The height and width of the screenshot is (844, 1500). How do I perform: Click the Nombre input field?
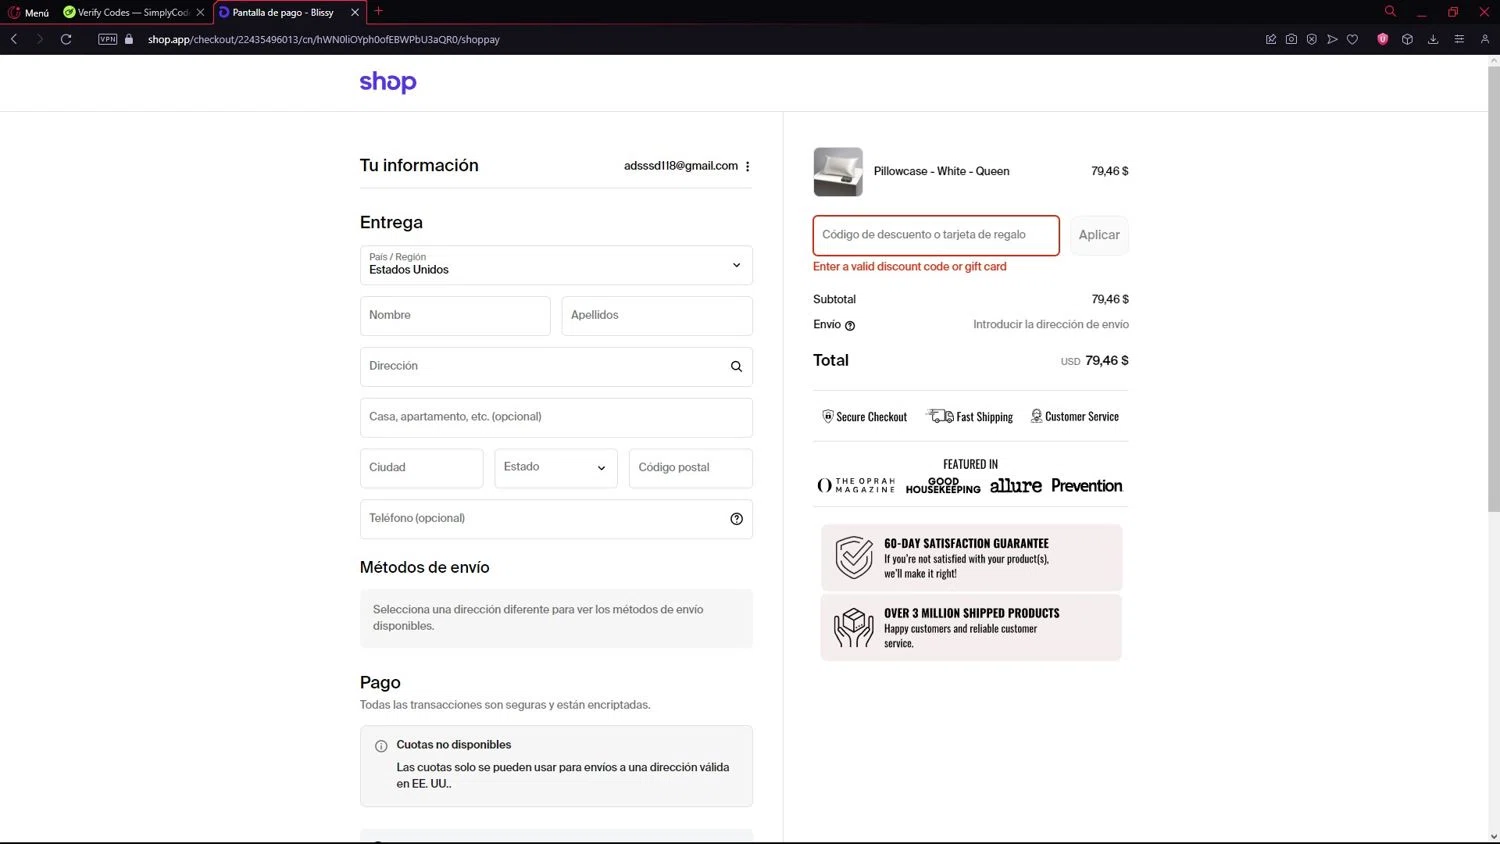point(455,315)
